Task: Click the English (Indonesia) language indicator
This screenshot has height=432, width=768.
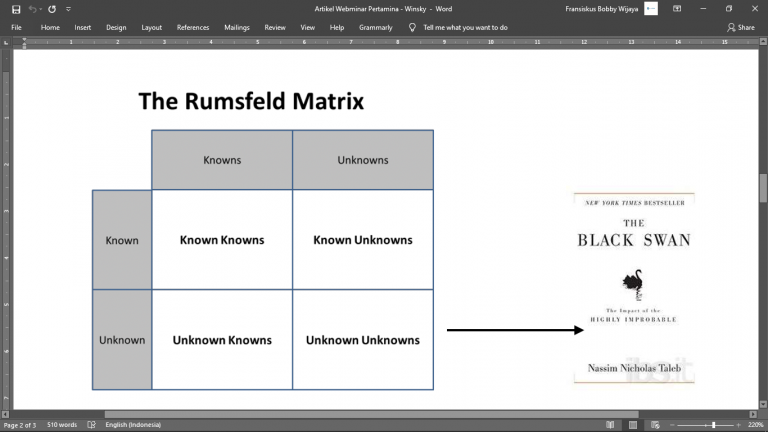Action: point(134,425)
